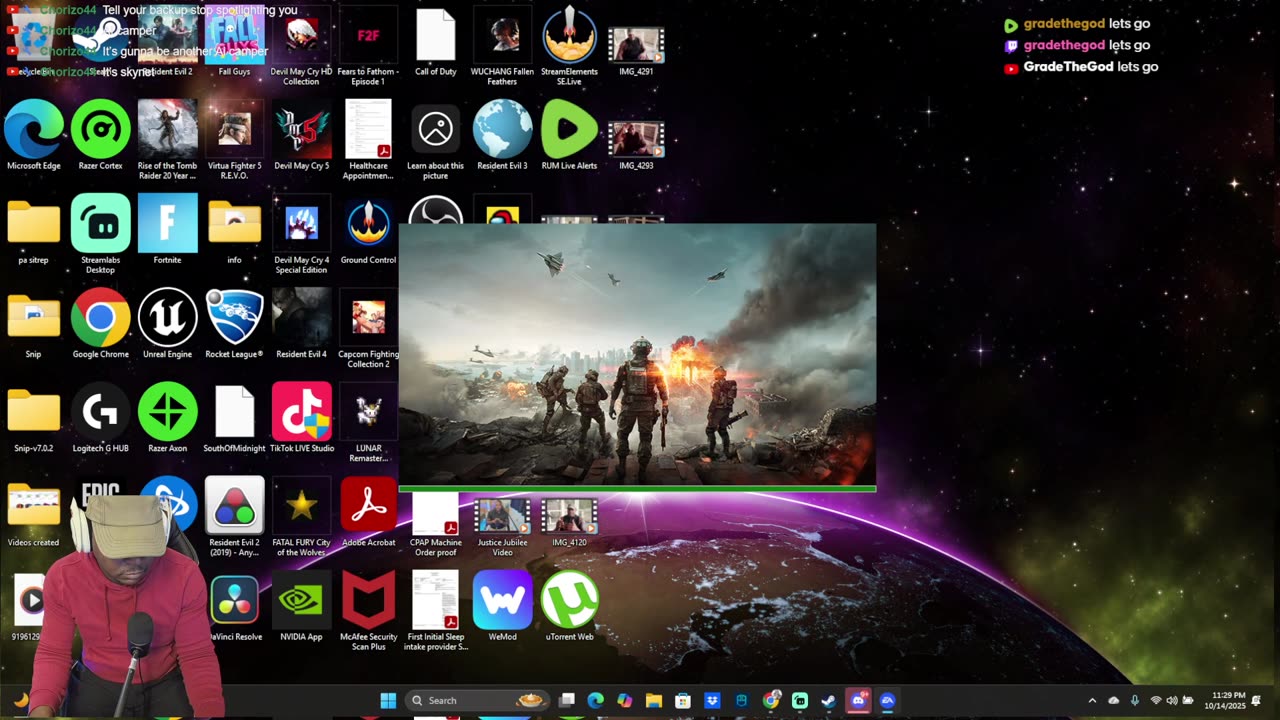Viewport: 1280px width, 720px height.
Task: Switch to the EA app on the taskbar
Action: tap(887, 701)
